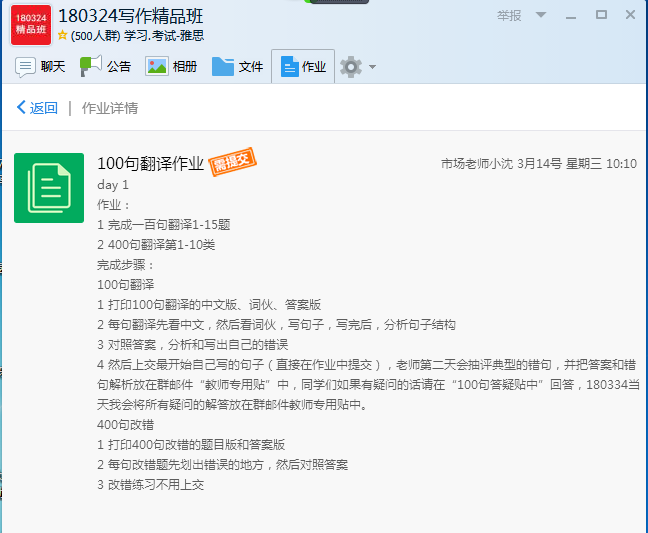The image size is (648, 533).
Task: Maximize the group window
Action: [601, 15]
